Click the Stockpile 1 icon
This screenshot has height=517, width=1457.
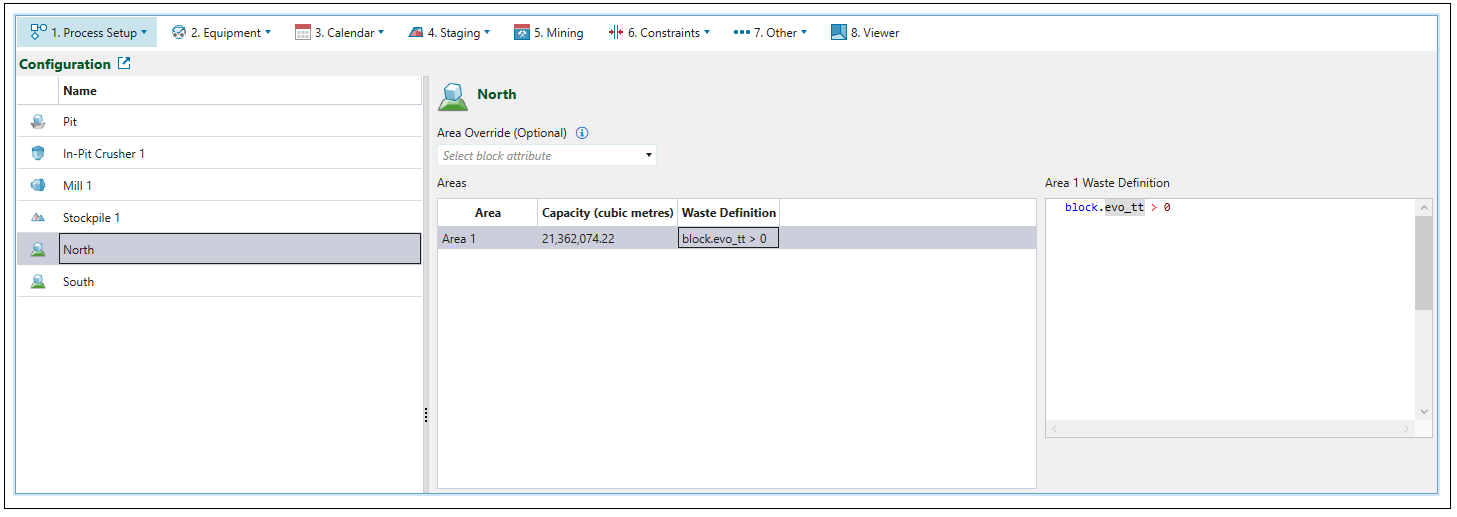(x=38, y=218)
